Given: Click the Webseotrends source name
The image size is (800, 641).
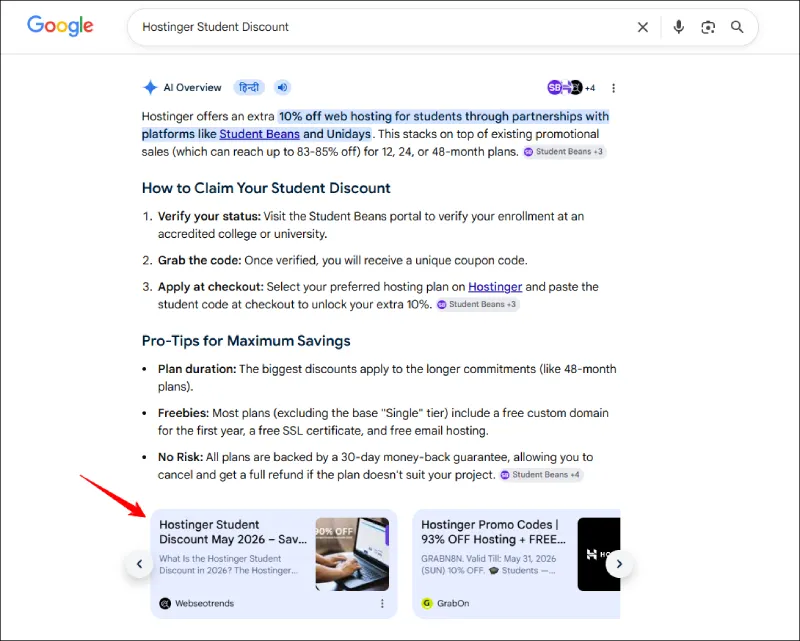Looking at the screenshot, I should (205, 603).
